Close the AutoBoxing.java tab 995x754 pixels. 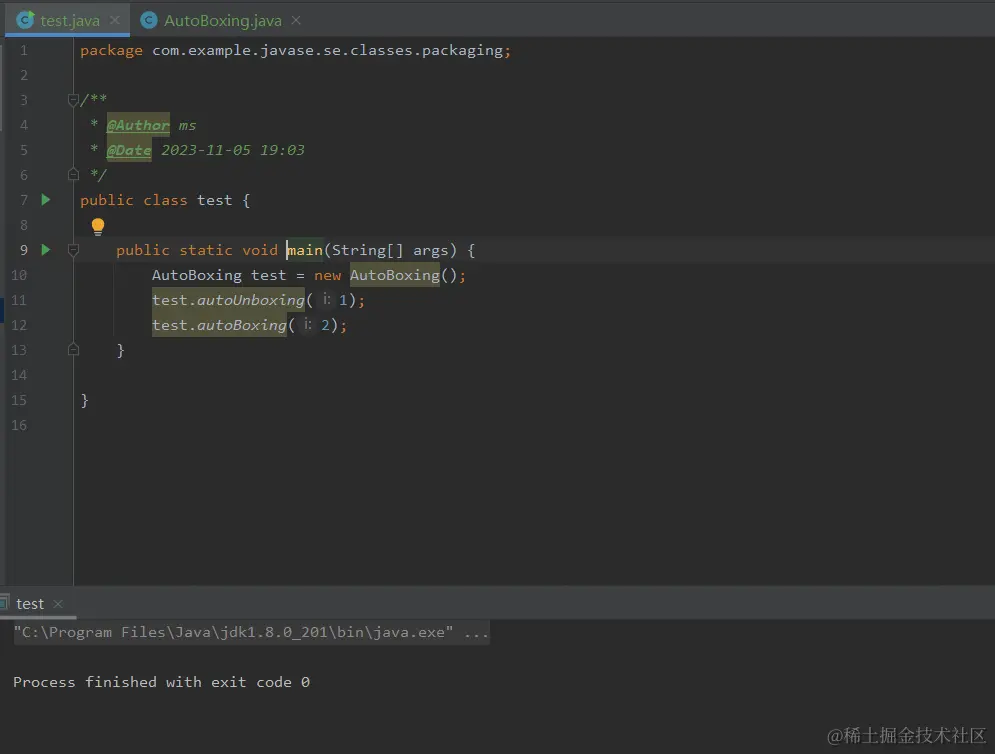pos(296,20)
